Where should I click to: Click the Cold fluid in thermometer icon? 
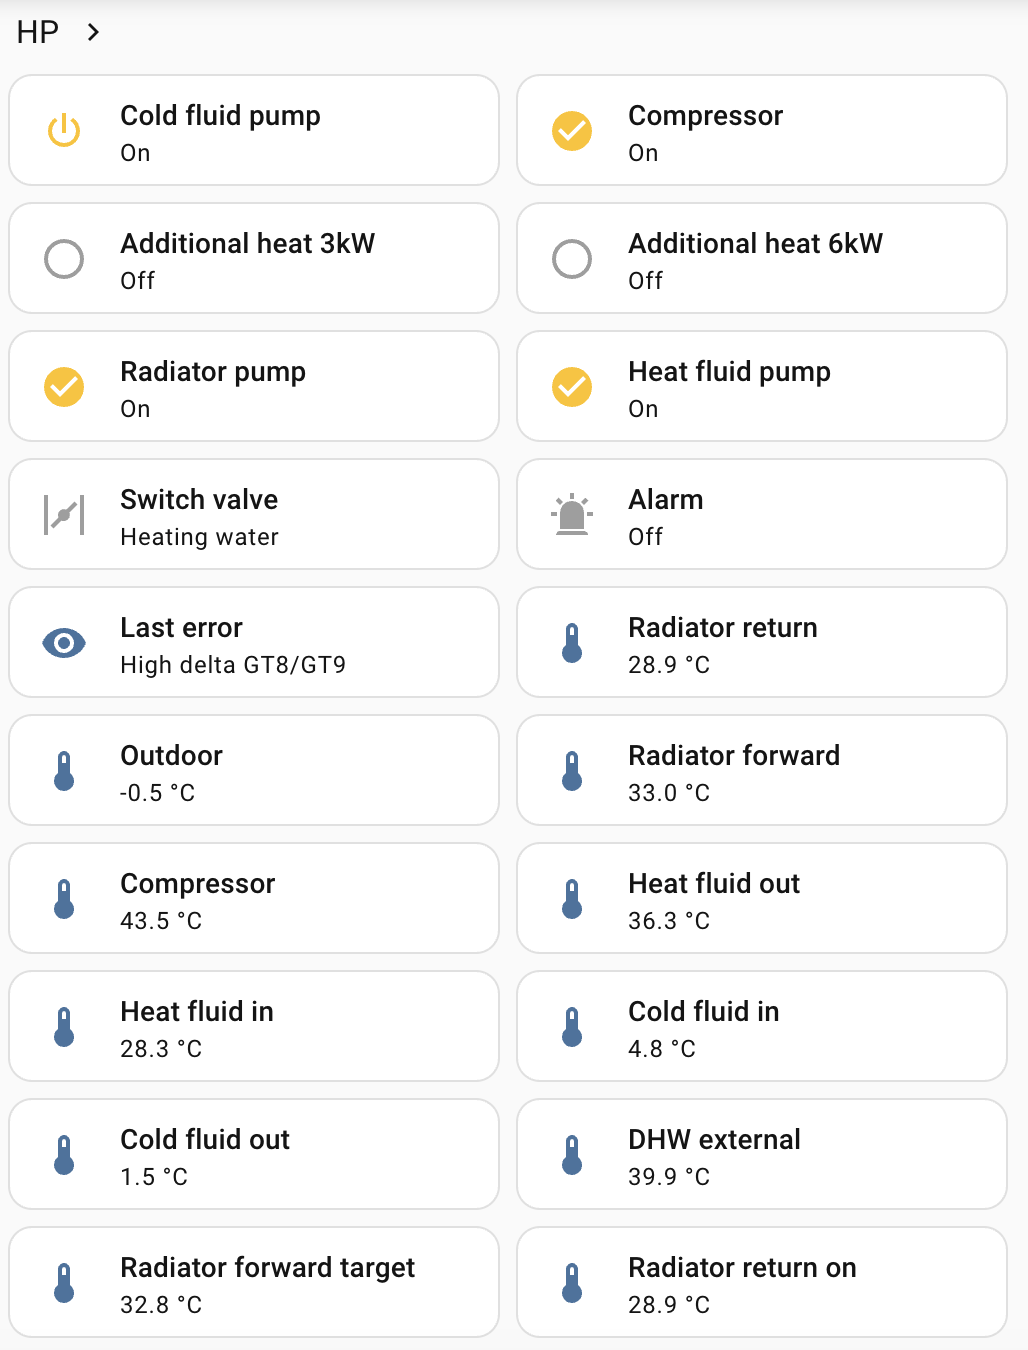coord(572,1027)
